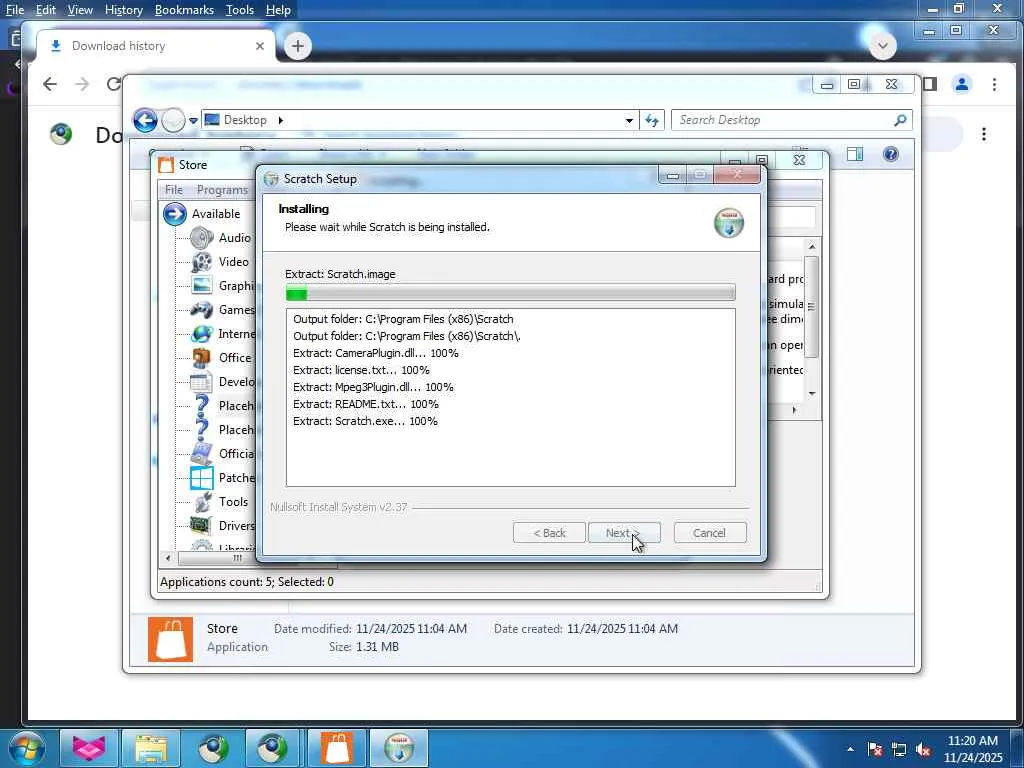Expand the Explorer address bar dropdown
Screen dimensions: 1024x768
click(x=629, y=120)
